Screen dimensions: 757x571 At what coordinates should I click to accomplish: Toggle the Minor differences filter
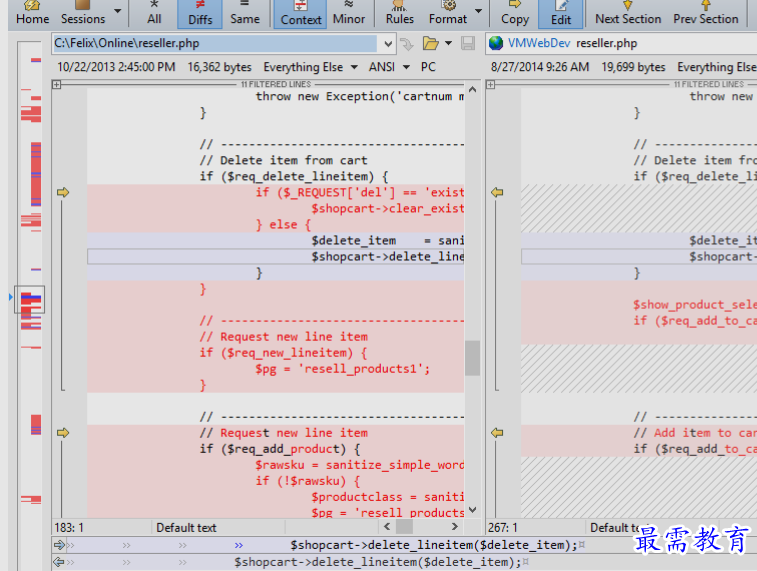click(349, 14)
